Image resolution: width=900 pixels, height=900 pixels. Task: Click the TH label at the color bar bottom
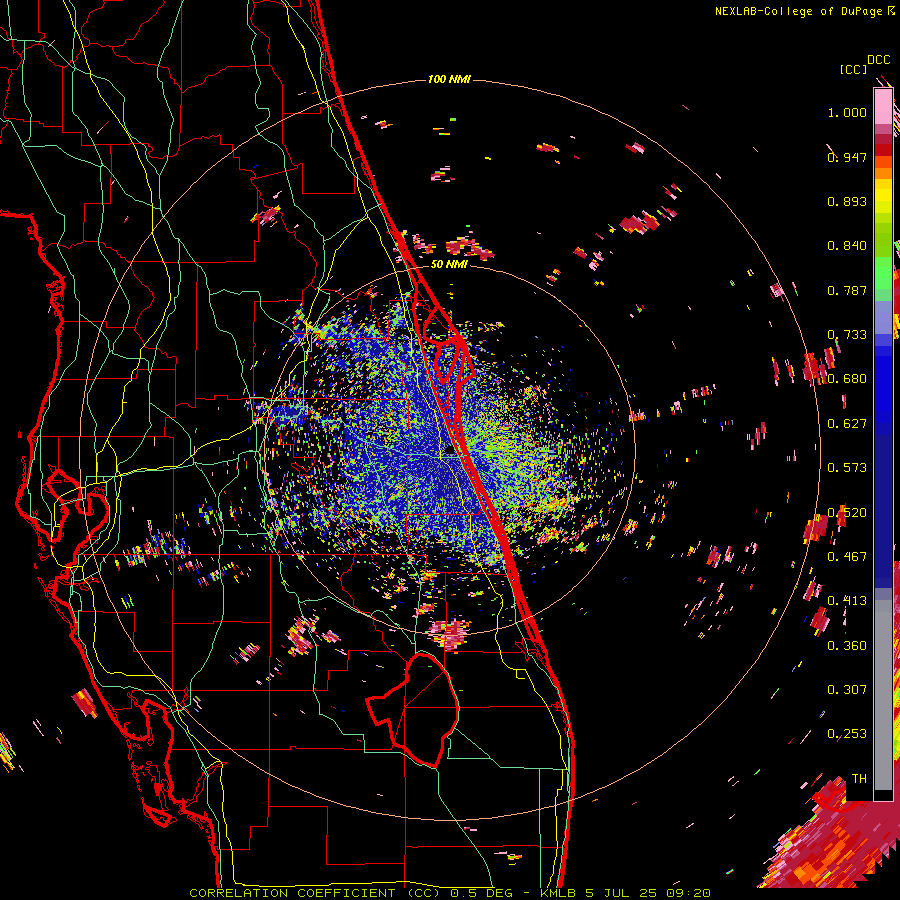click(859, 779)
